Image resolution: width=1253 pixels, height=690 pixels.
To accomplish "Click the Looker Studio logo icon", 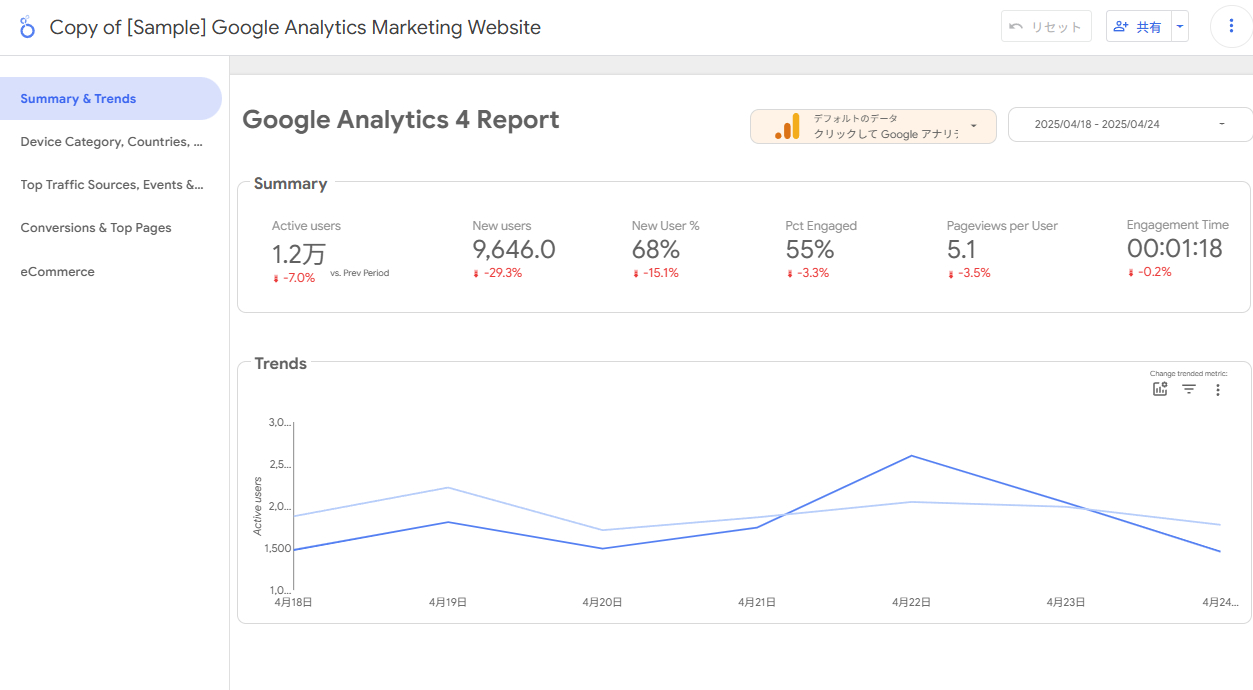I will pos(27,27).
